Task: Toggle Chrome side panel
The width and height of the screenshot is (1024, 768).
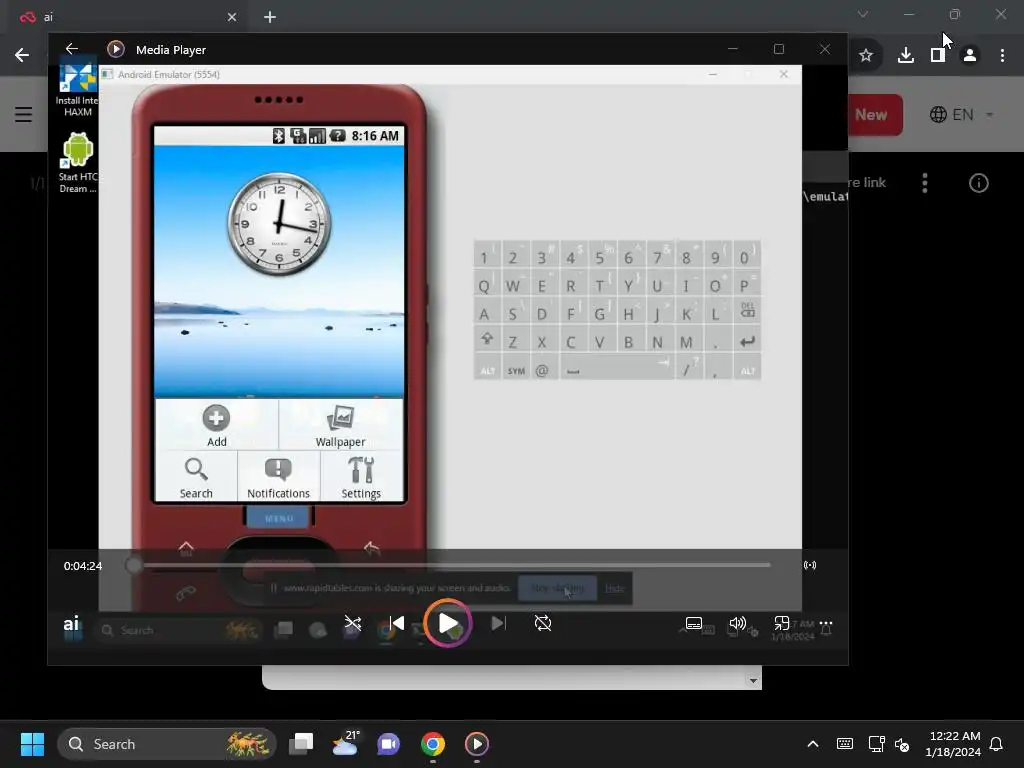Action: [x=938, y=56]
